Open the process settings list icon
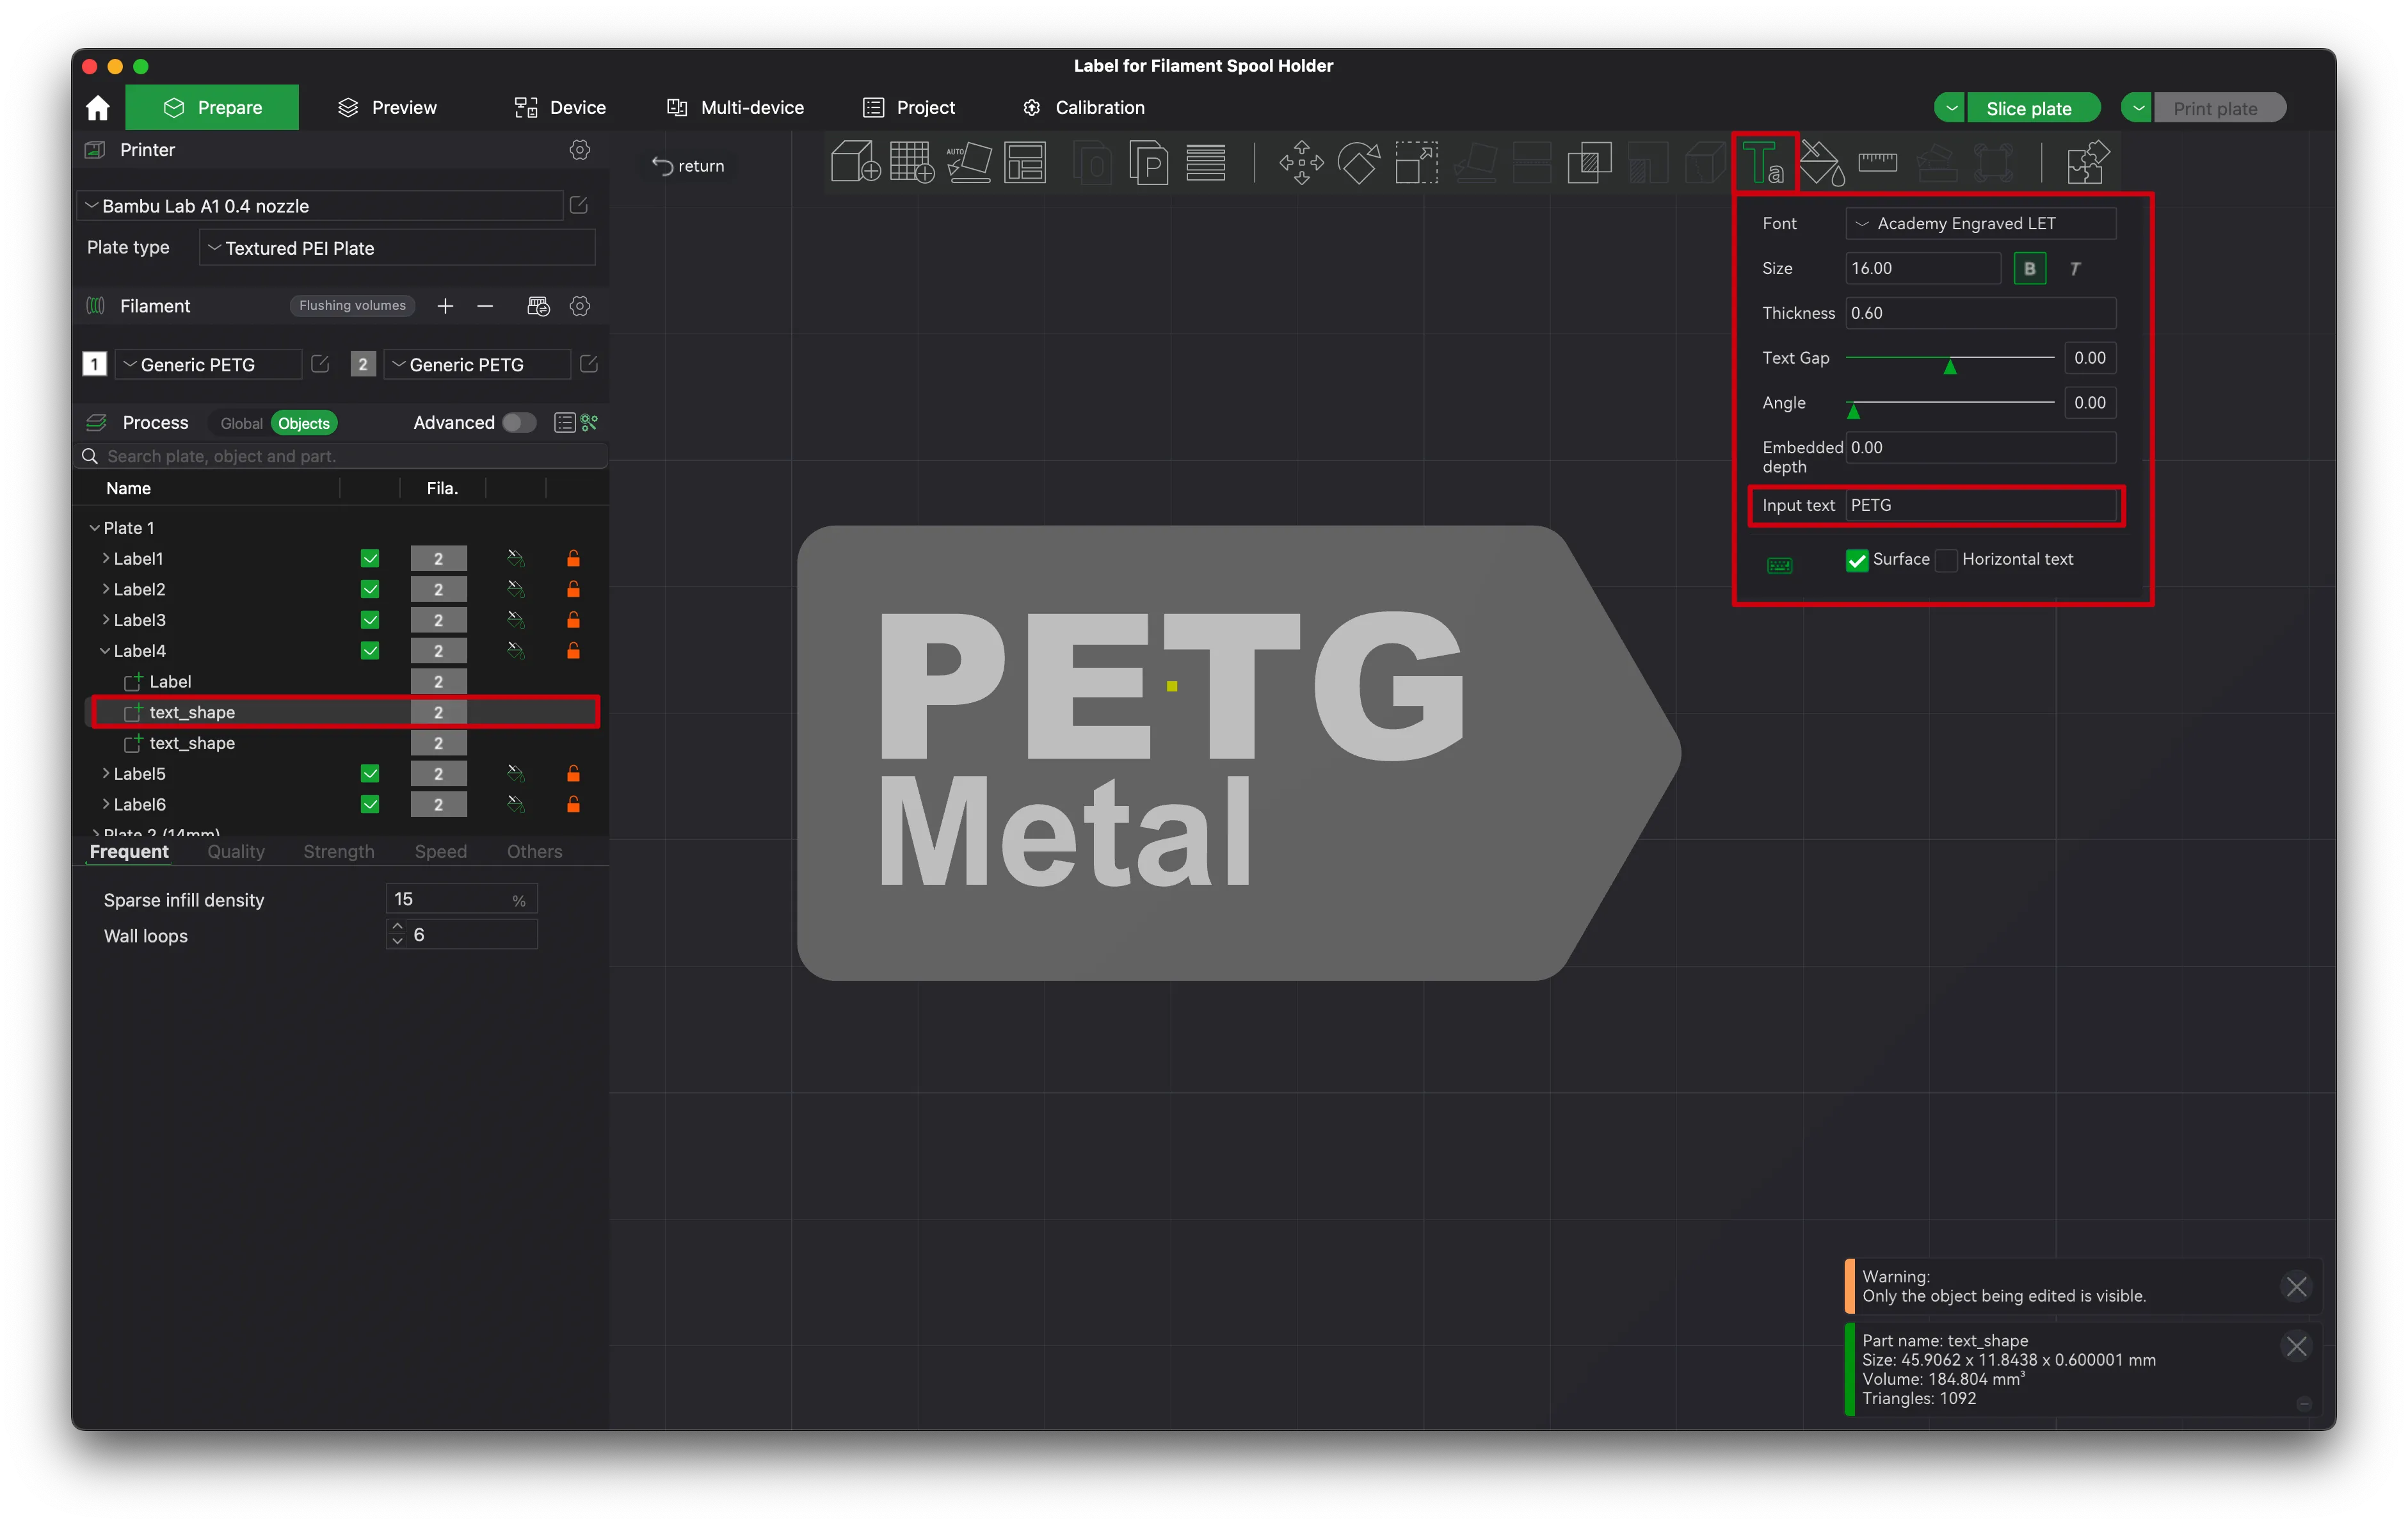 tap(564, 423)
